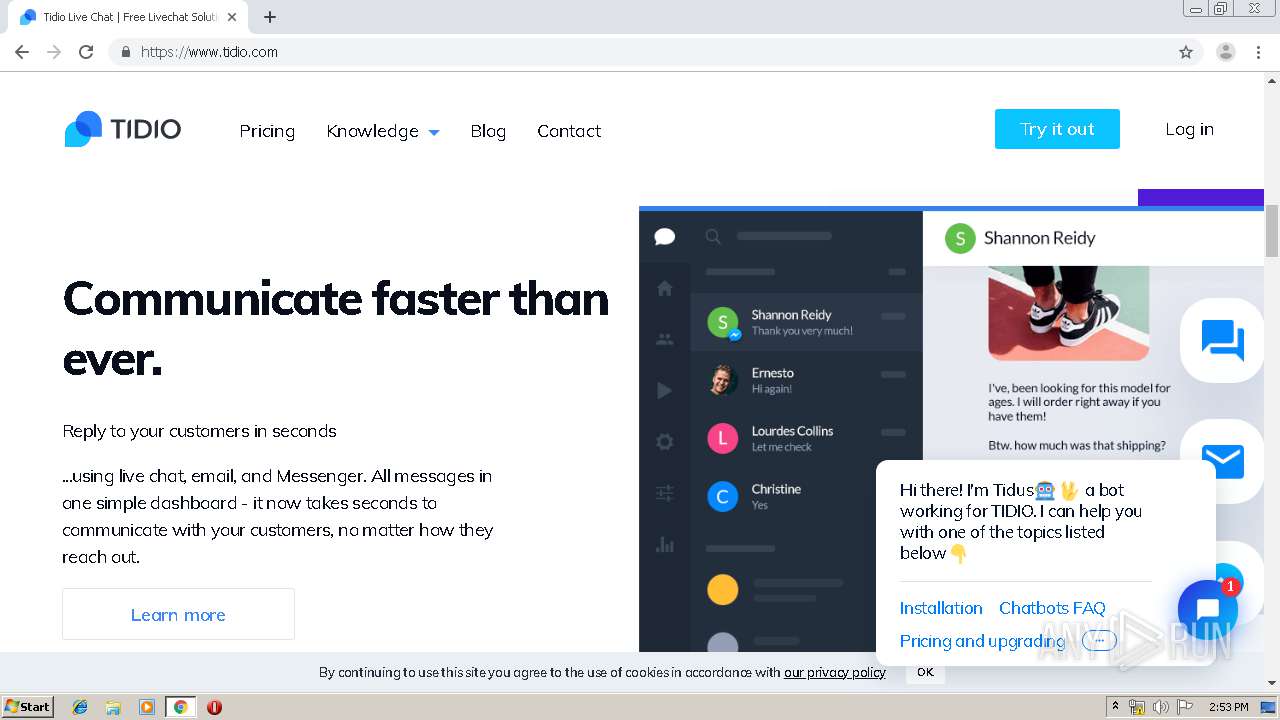Click the sliders icon in dashboard sidebar

pos(665,493)
